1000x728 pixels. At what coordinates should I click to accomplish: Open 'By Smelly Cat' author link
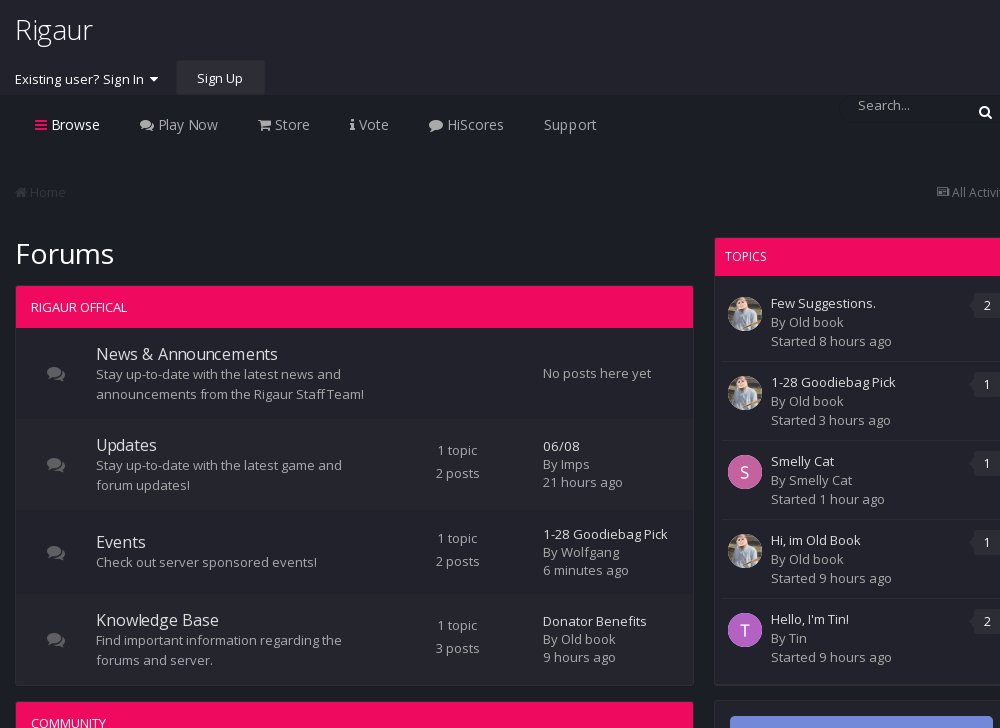820,481
